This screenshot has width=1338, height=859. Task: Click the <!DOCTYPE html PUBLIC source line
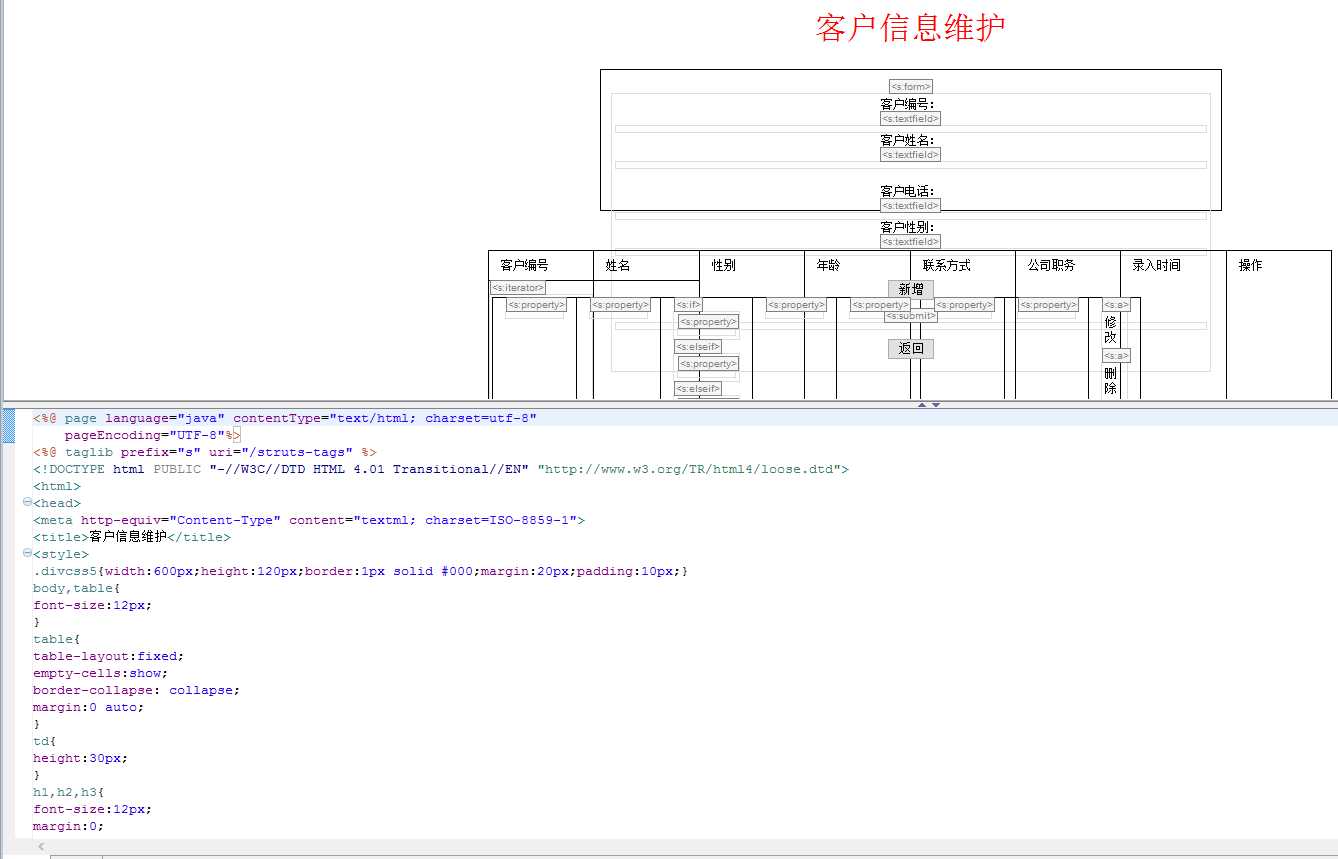(x=441, y=469)
